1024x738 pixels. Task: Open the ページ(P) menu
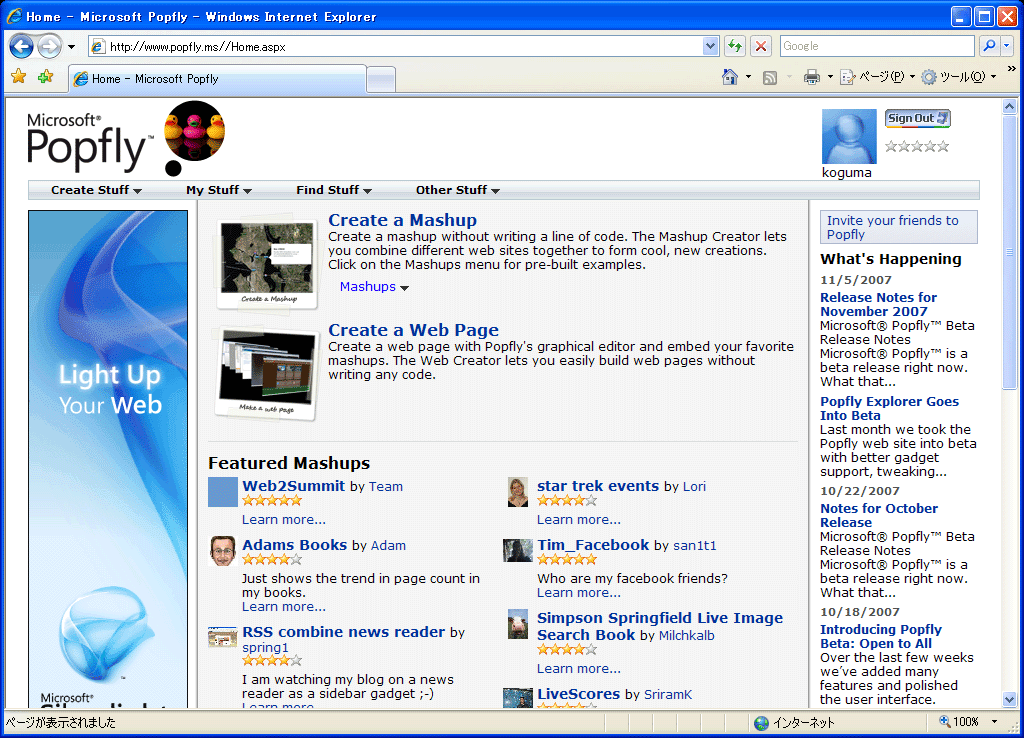(x=877, y=77)
